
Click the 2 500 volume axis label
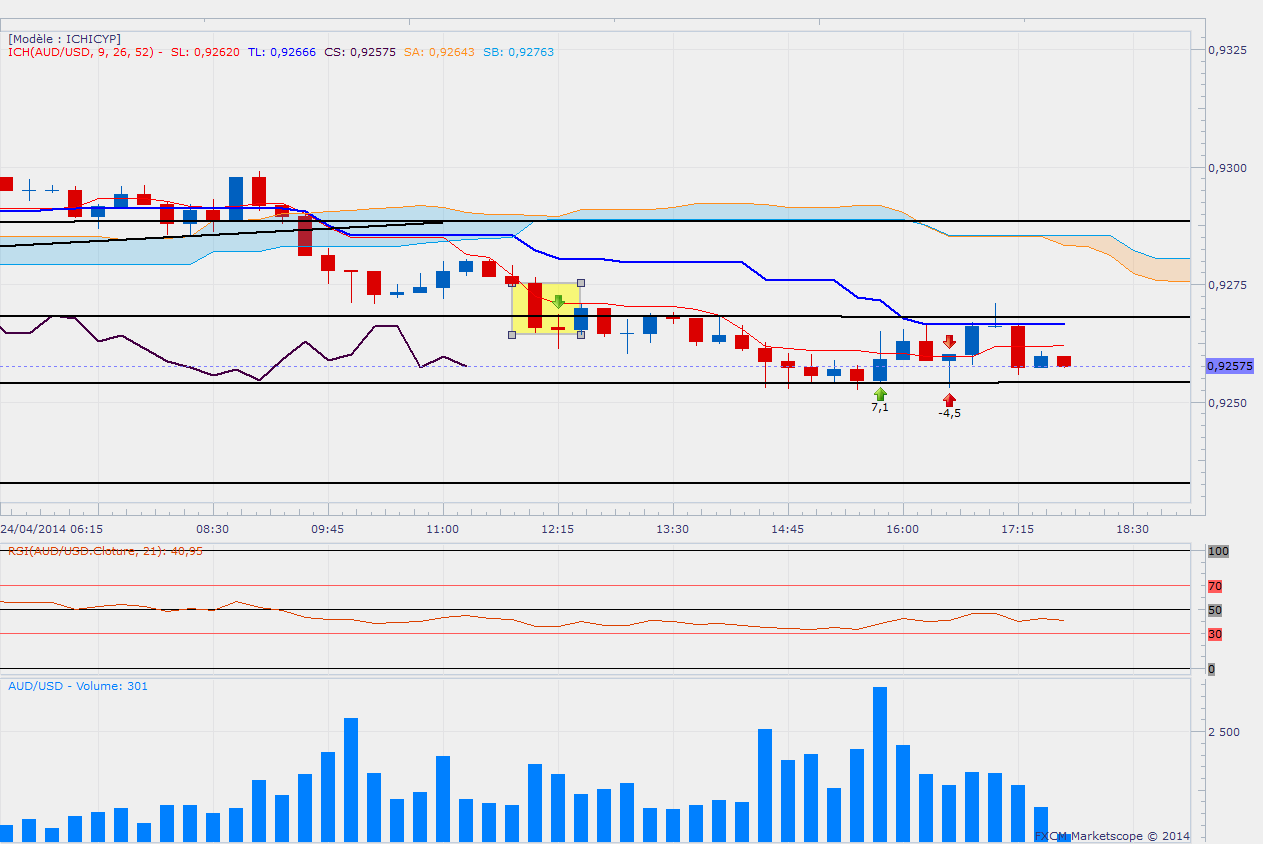click(1224, 732)
